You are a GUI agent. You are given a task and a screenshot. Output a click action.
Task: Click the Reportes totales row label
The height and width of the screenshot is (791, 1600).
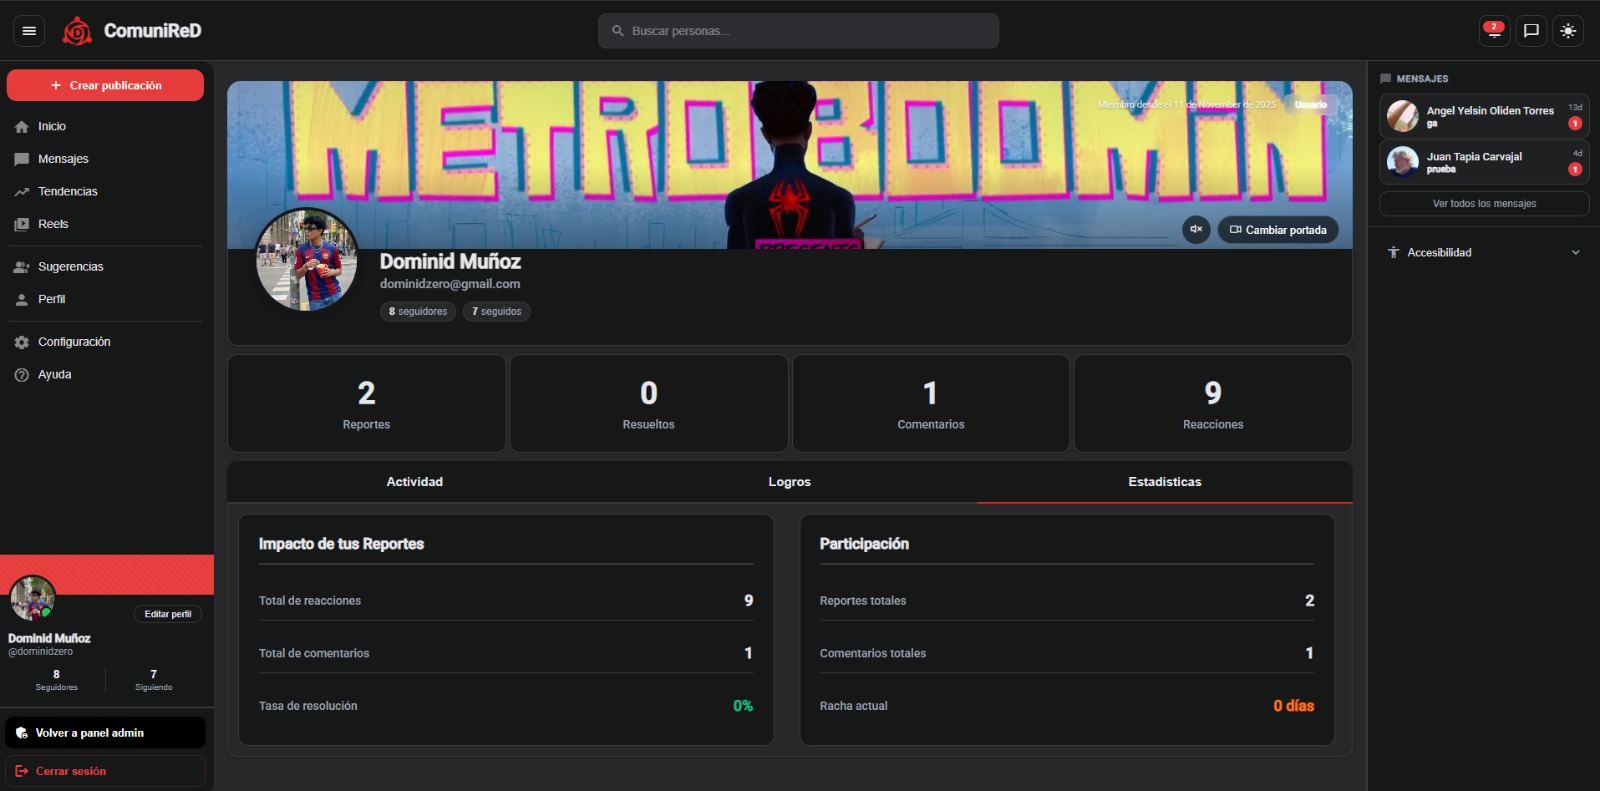pyautogui.click(x=863, y=601)
